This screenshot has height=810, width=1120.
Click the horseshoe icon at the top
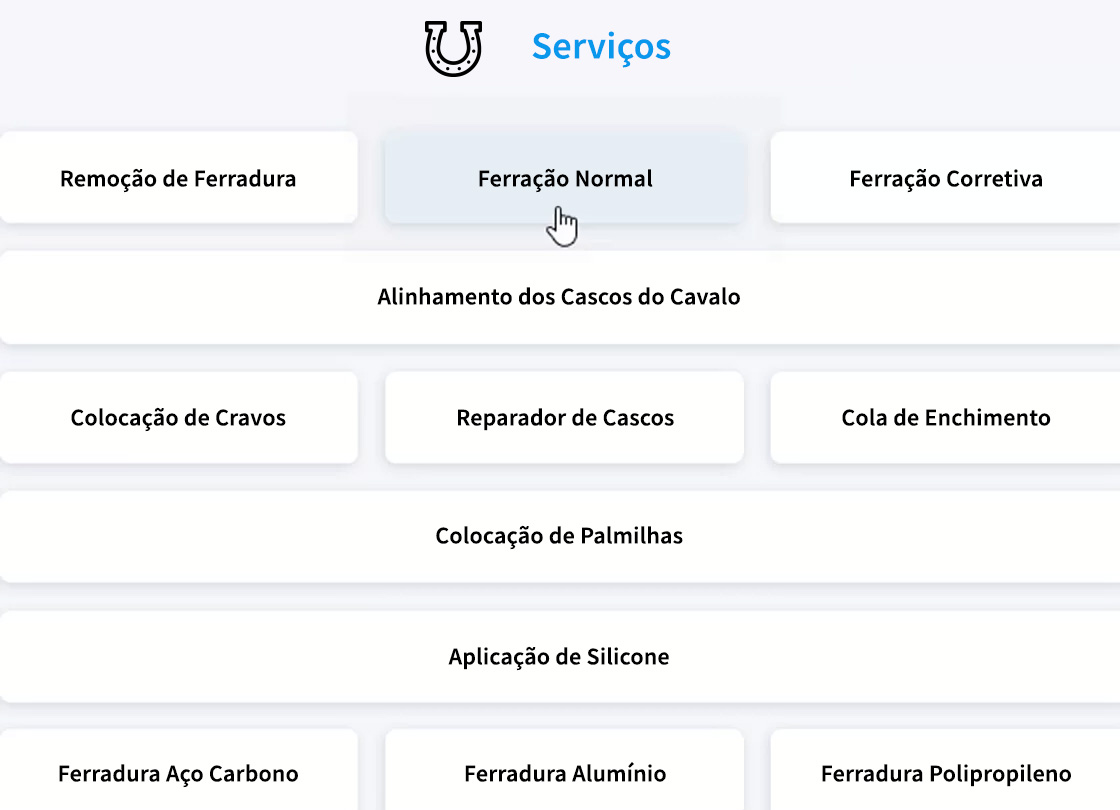coord(452,45)
